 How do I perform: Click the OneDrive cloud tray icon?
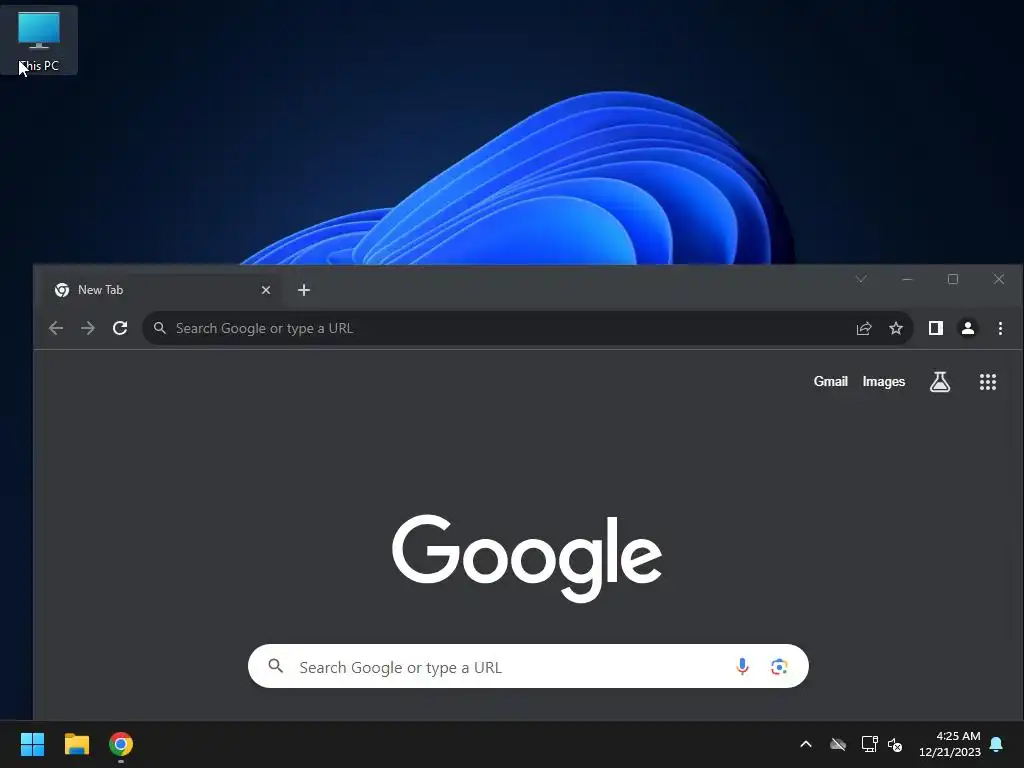click(838, 744)
